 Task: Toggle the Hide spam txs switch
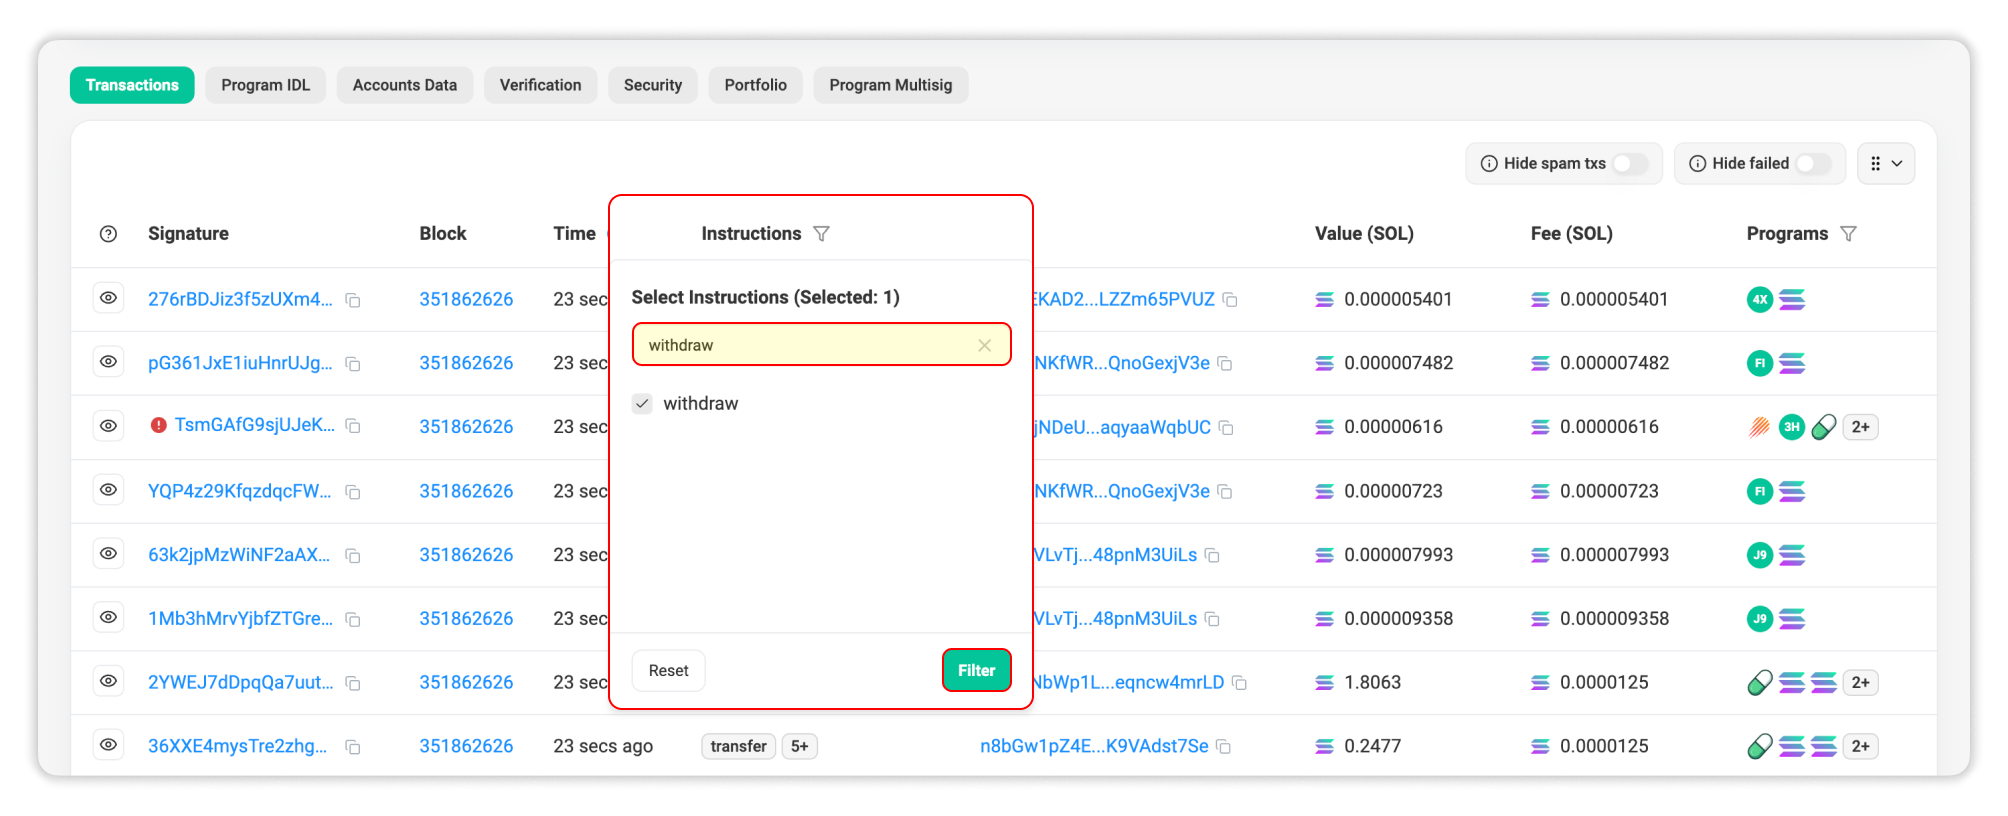1629,164
